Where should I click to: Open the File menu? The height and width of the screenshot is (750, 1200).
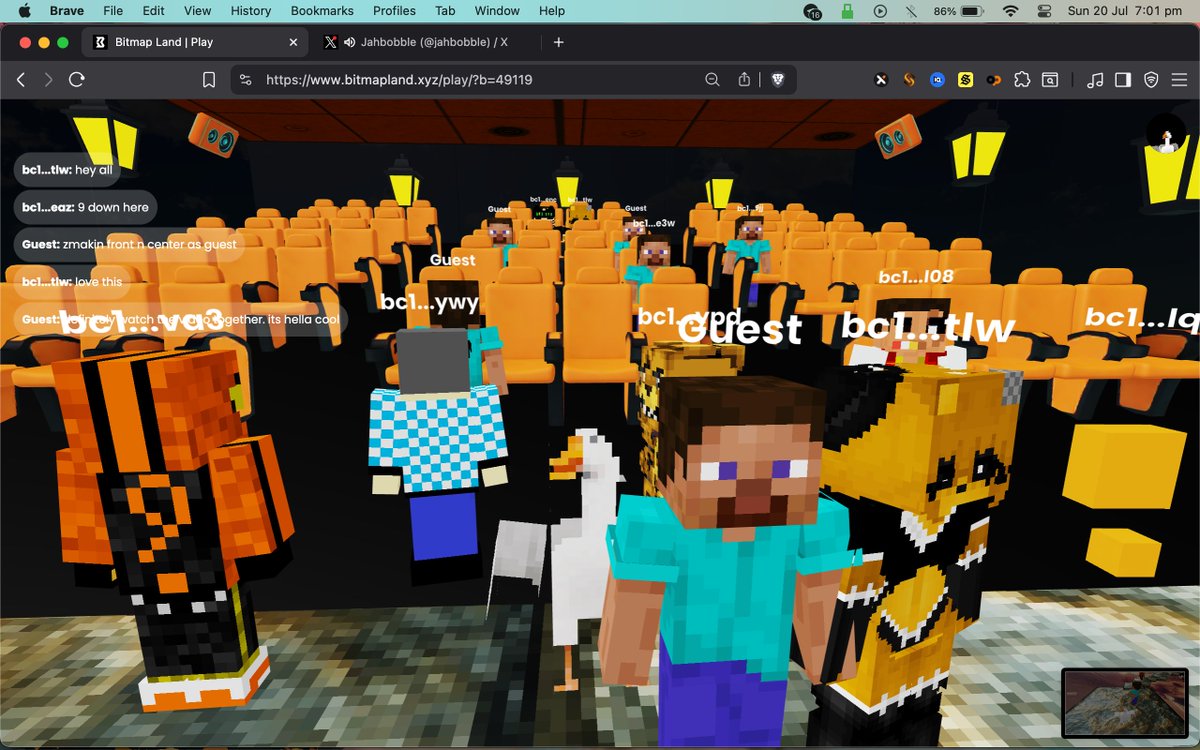tap(113, 11)
